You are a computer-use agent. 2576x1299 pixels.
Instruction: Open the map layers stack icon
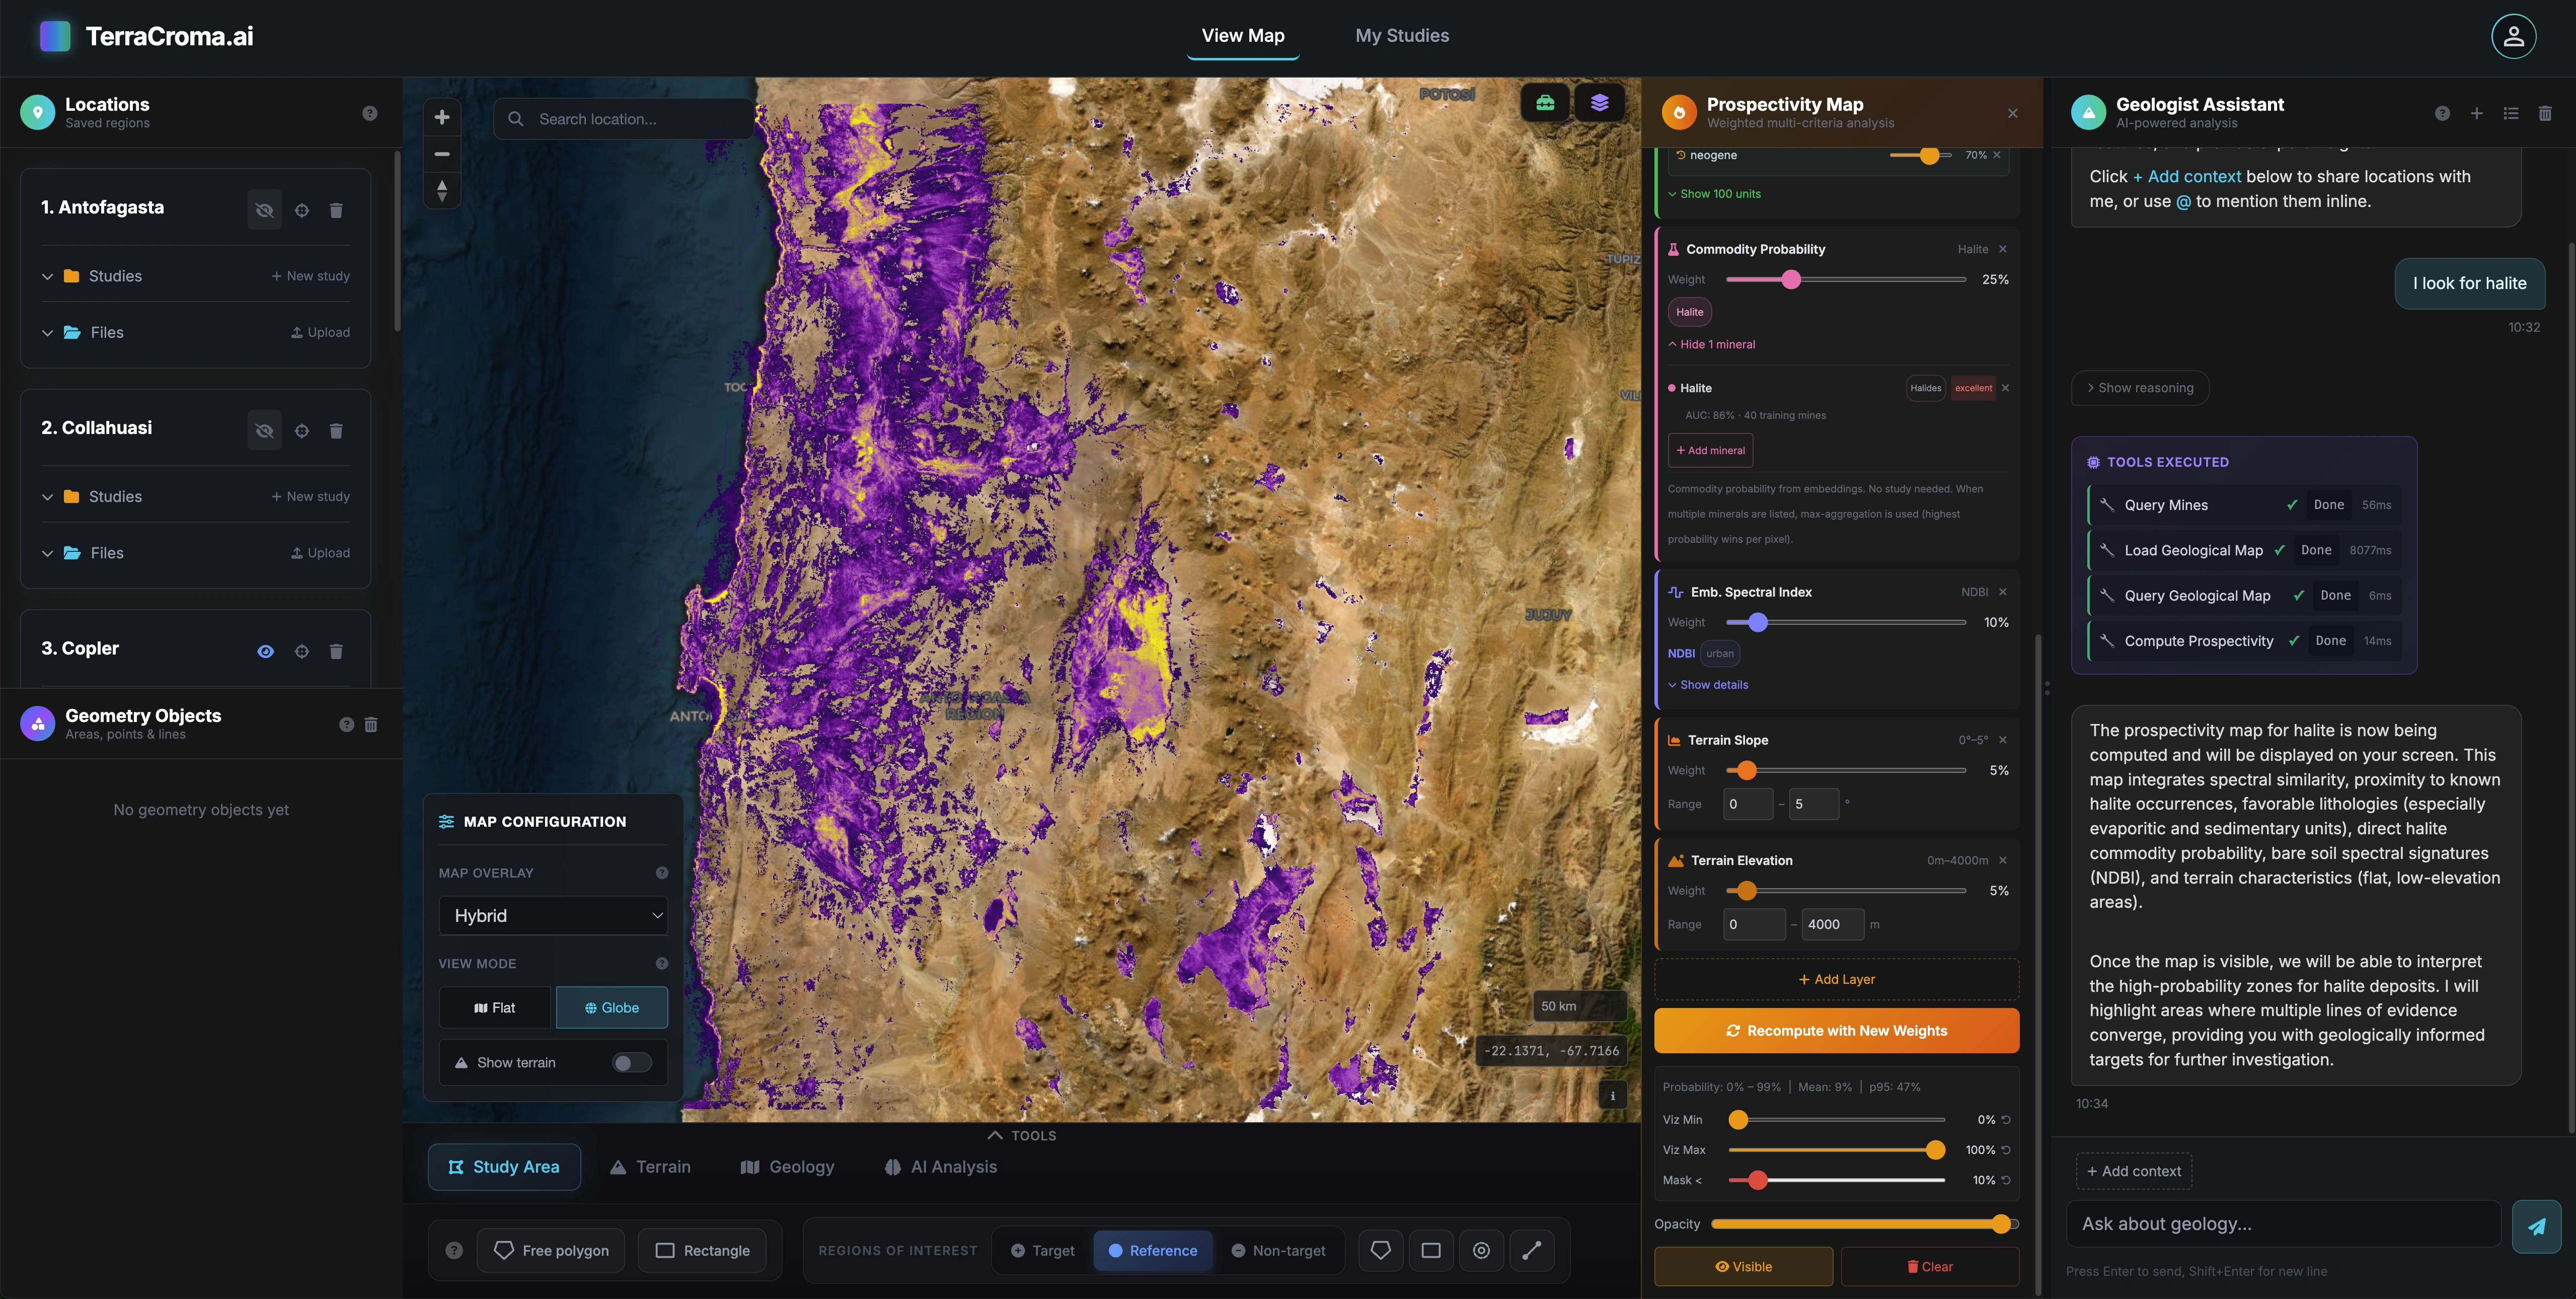point(1599,103)
